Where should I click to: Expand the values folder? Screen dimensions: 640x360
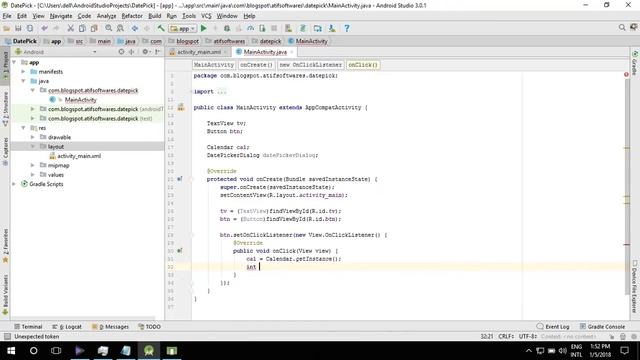[33, 175]
